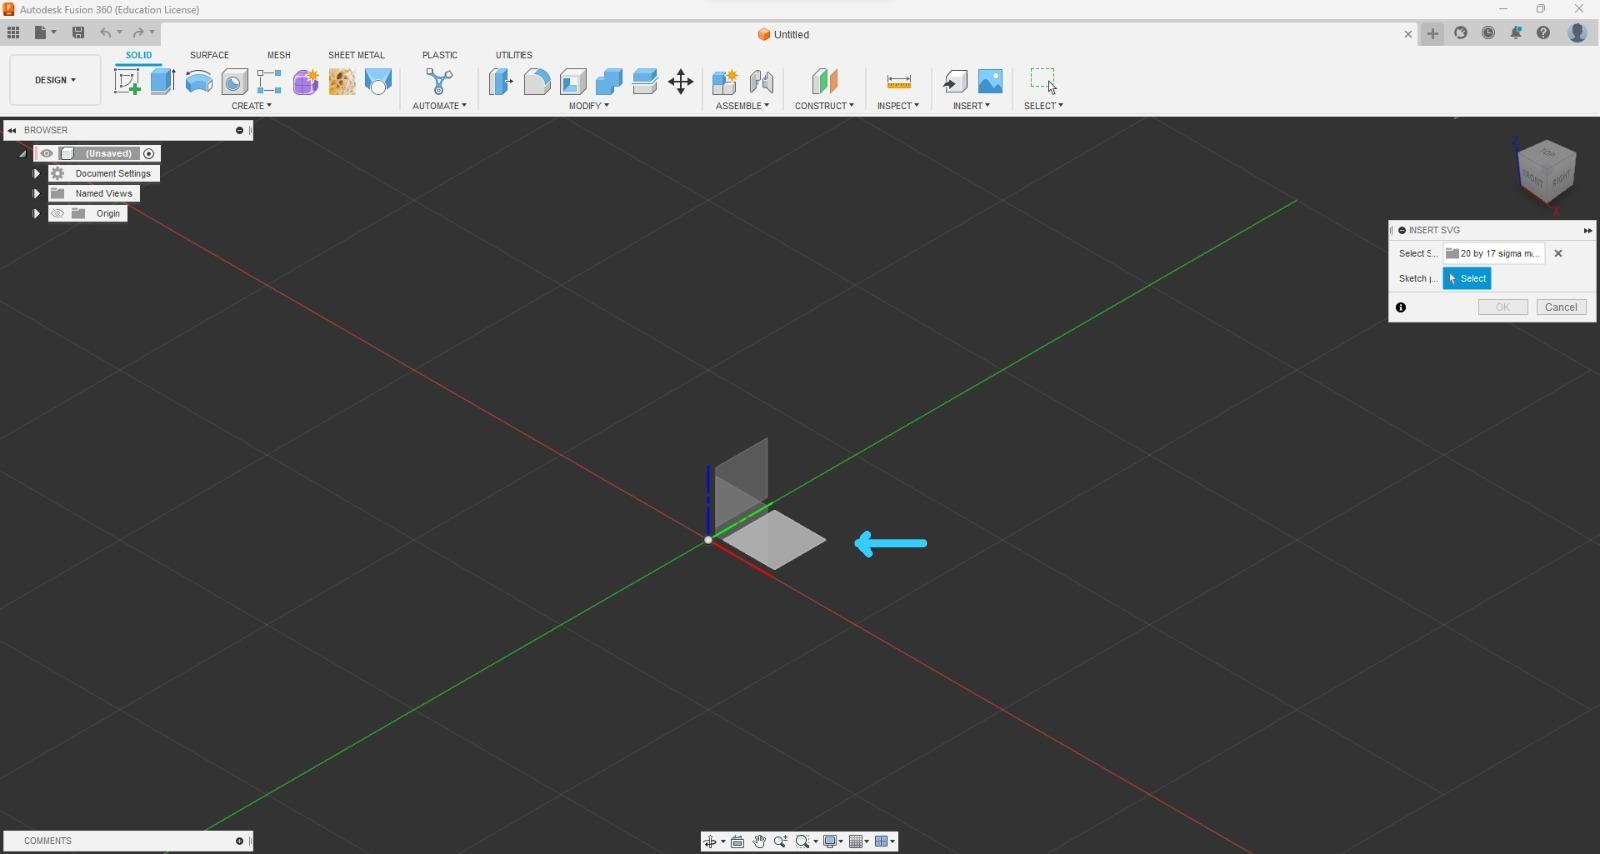Activate the Unsaved component radio button
1600x854 pixels.
click(149, 154)
